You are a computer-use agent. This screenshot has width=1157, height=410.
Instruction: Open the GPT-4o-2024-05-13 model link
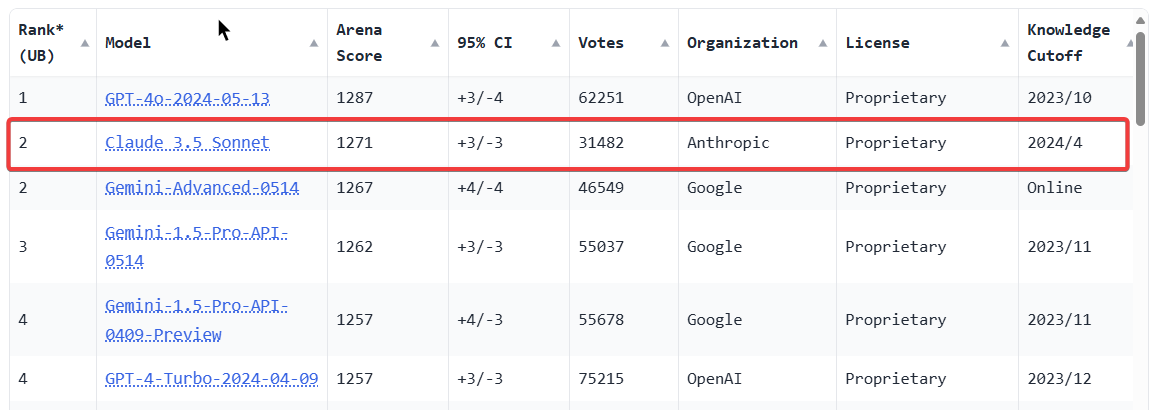pos(187,99)
